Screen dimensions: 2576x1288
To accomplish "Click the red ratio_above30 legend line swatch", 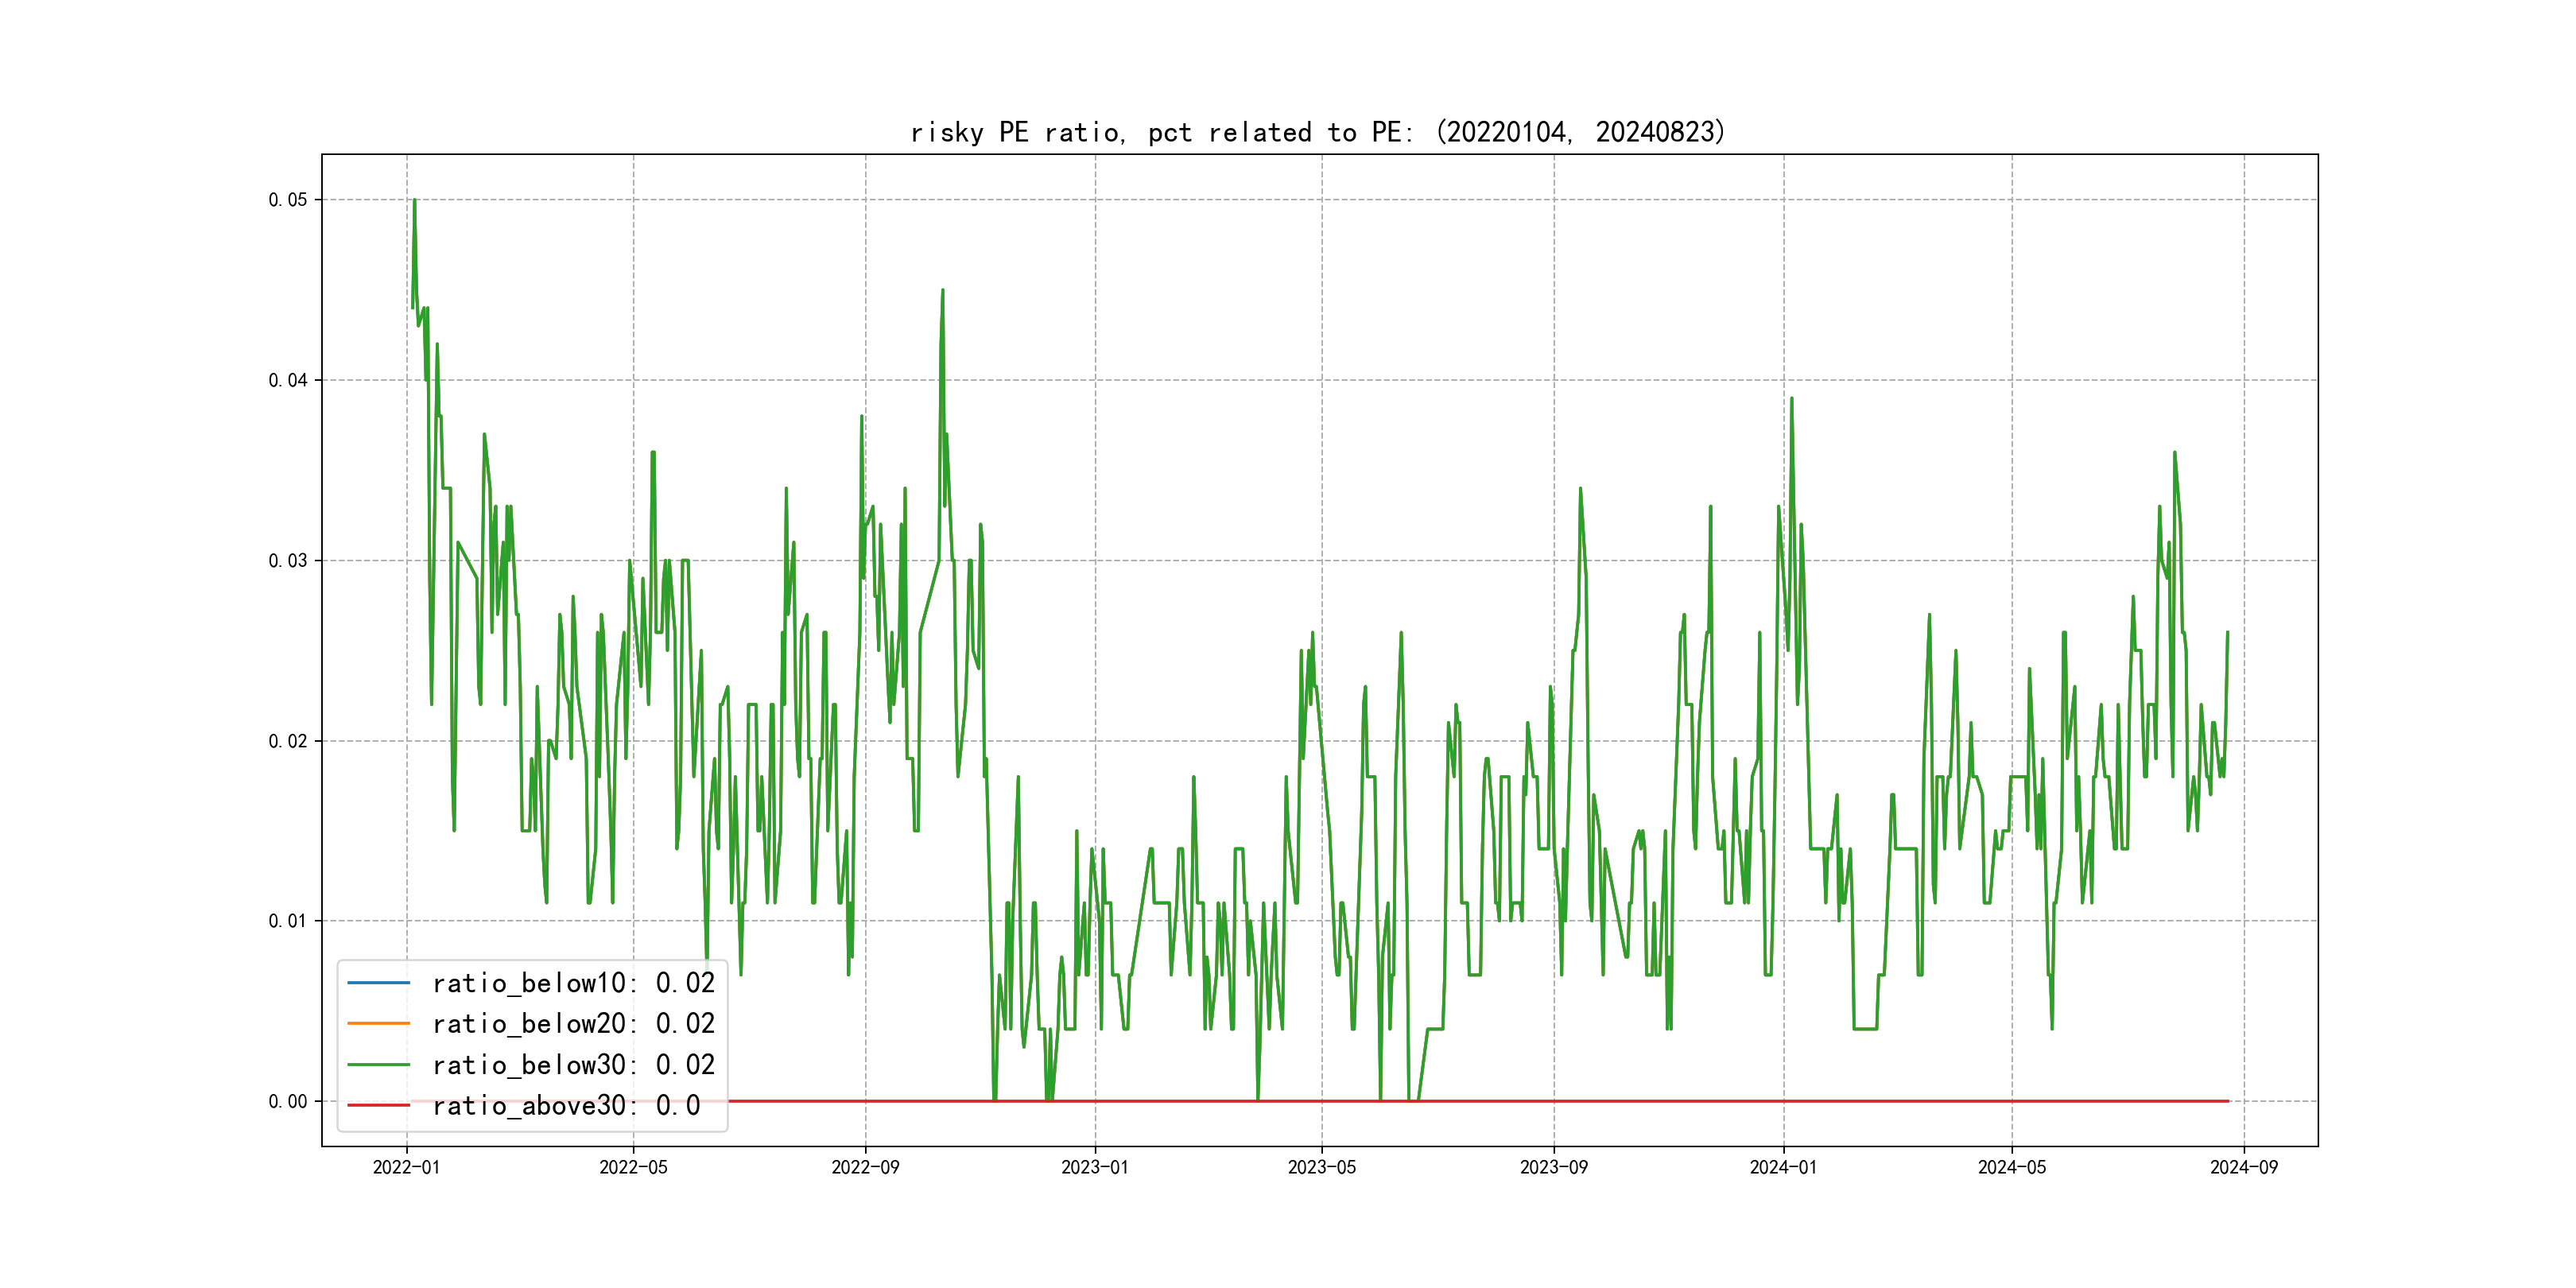I will click(378, 1106).
